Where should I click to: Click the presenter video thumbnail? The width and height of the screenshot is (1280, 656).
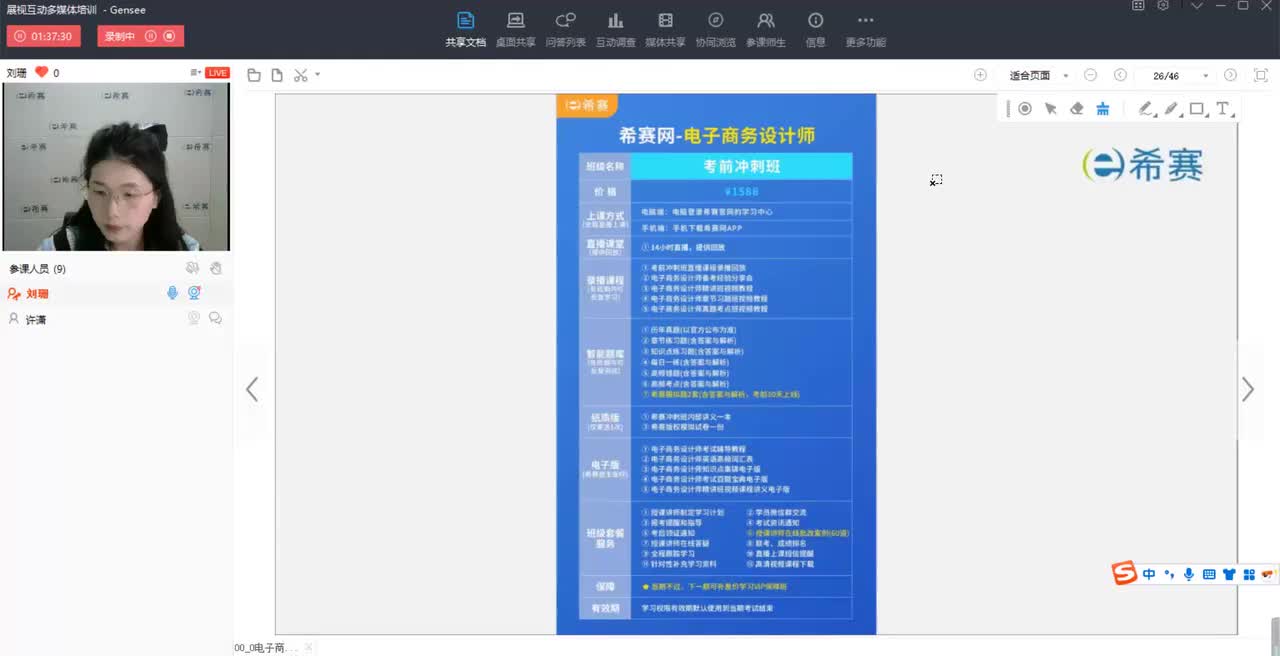[x=116, y=166]
